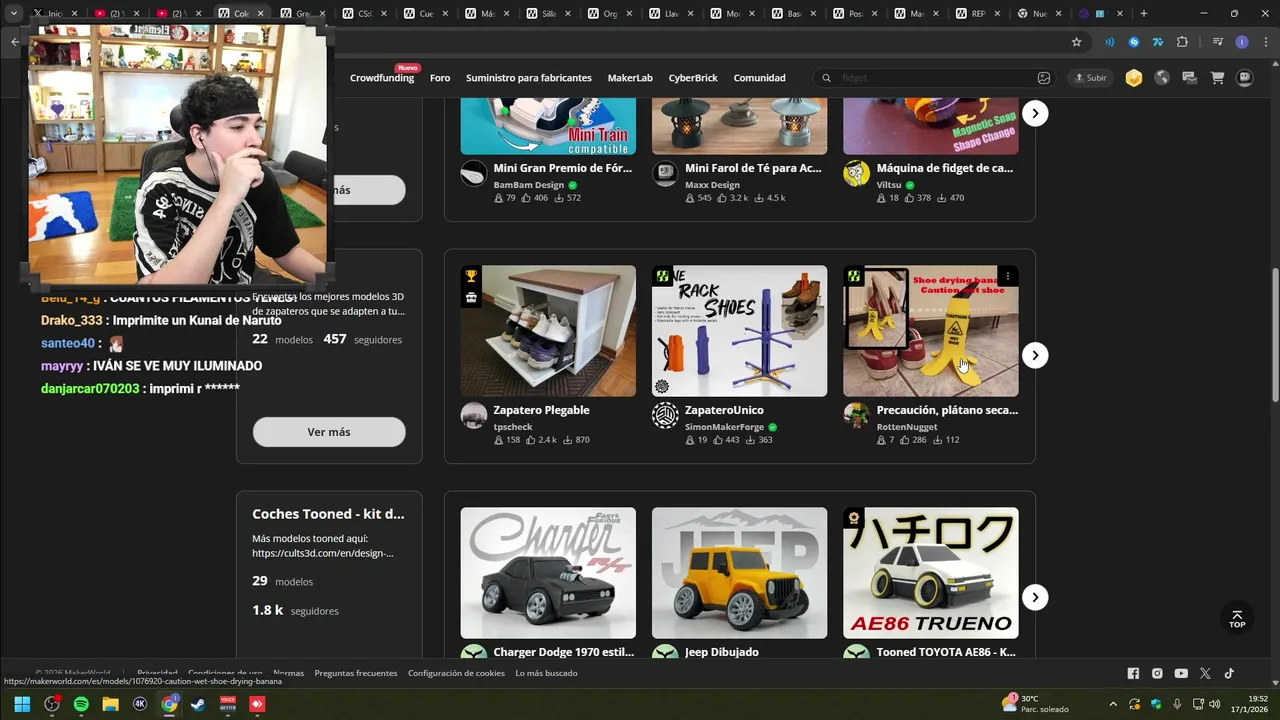1280x720 pixels.
Task: Open the Spotify taskbar icon
Action: coord(81,704)
